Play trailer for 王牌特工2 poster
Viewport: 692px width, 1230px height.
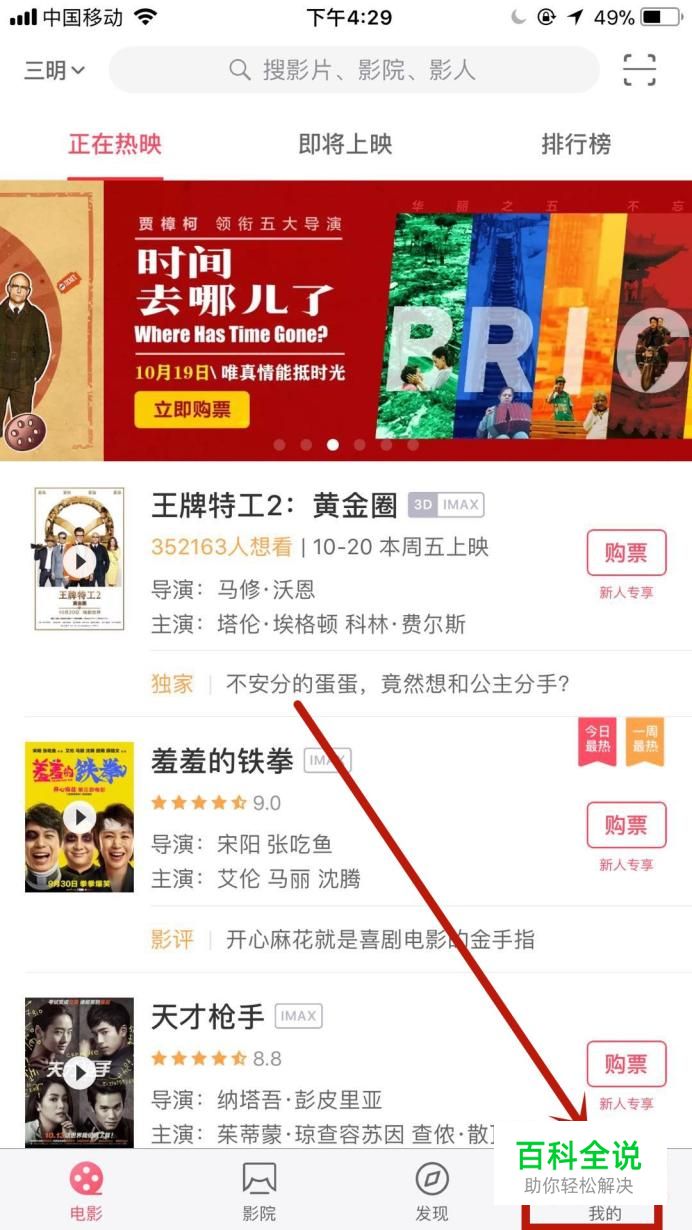[80, 560]
